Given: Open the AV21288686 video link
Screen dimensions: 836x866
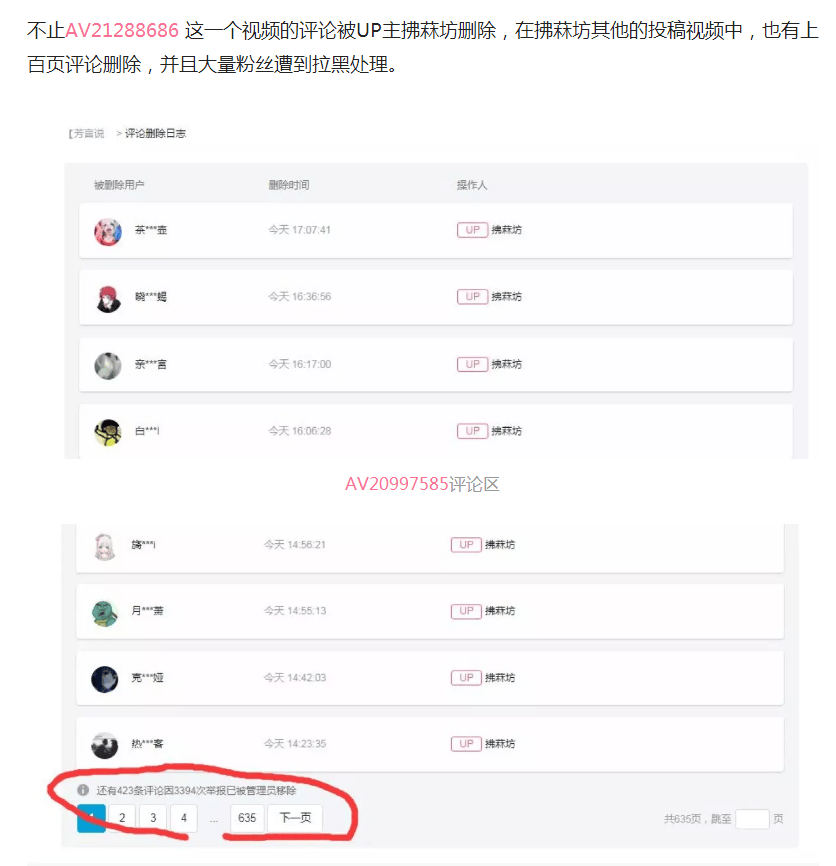Looking at the screenshot, I should 122,30.
